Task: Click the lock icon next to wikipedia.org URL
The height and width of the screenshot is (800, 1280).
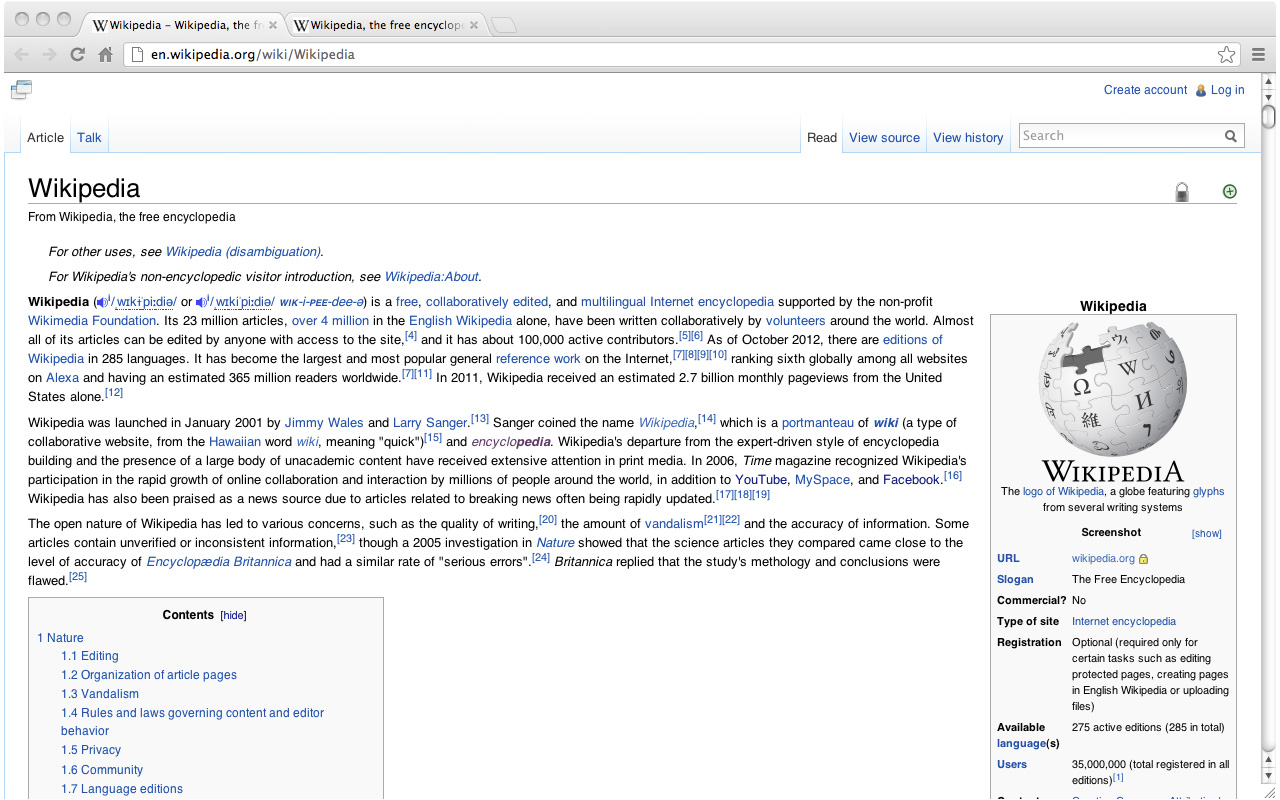Action: pos(1144,559)
